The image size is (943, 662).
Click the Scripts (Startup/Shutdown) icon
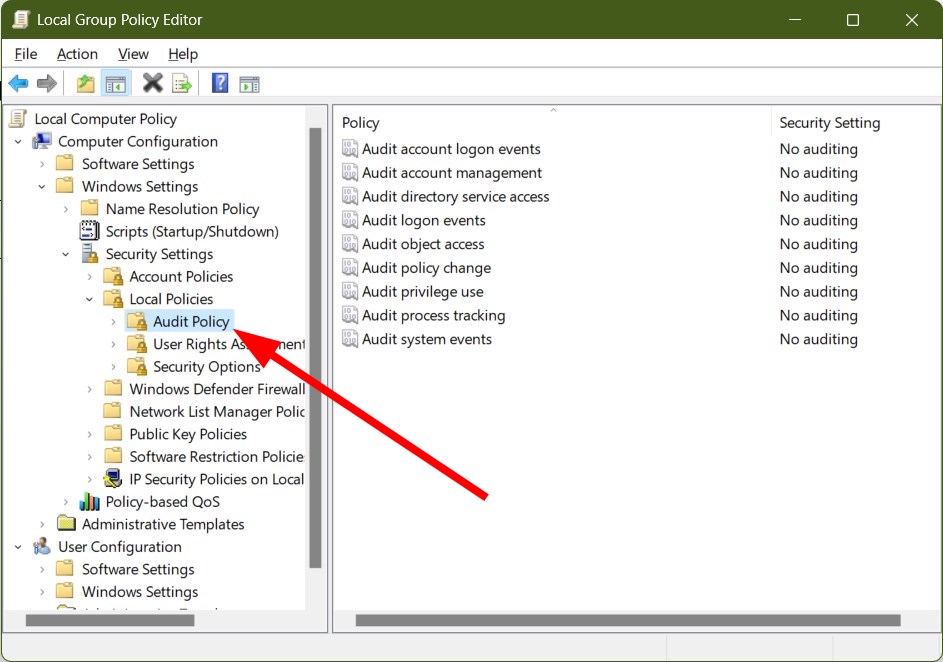point(90,231)
